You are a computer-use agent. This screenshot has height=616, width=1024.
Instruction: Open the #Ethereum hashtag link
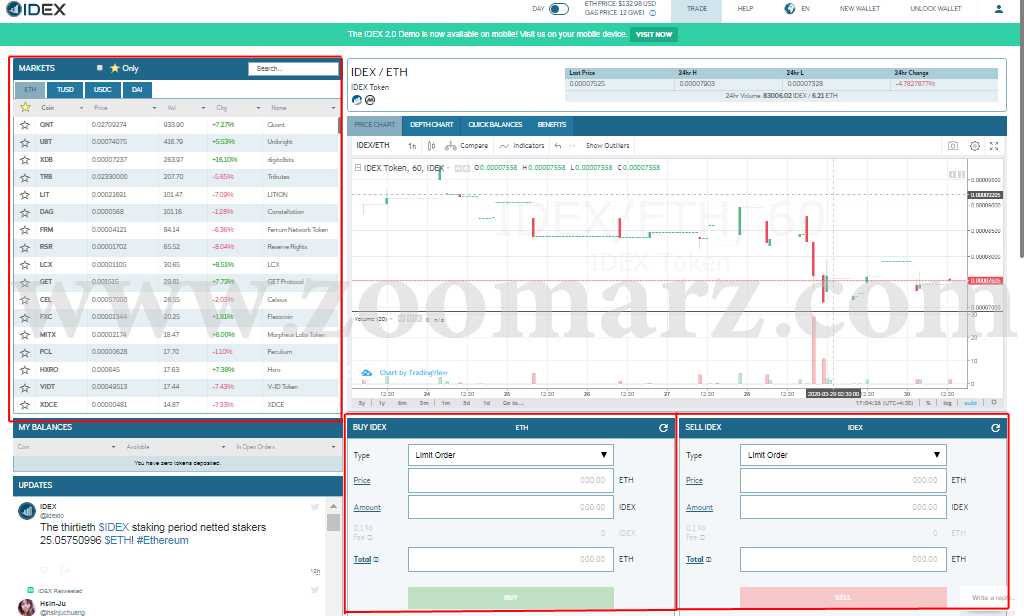point(163,541)
